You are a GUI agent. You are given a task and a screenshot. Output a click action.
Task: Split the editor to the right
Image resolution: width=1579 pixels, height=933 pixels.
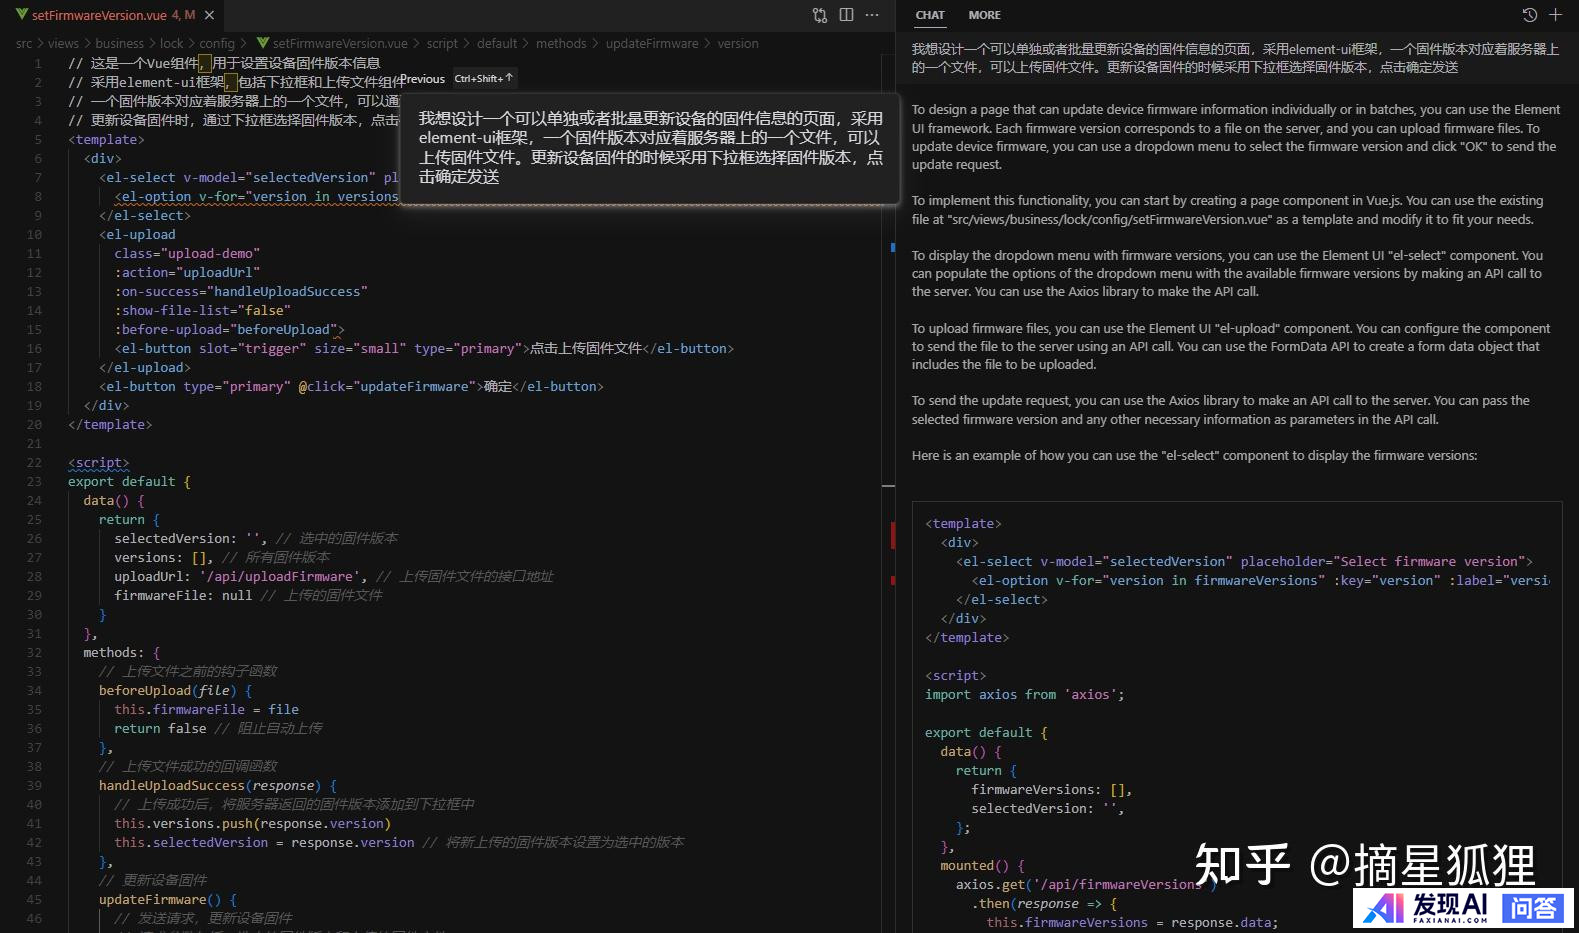tap(846, 15)
